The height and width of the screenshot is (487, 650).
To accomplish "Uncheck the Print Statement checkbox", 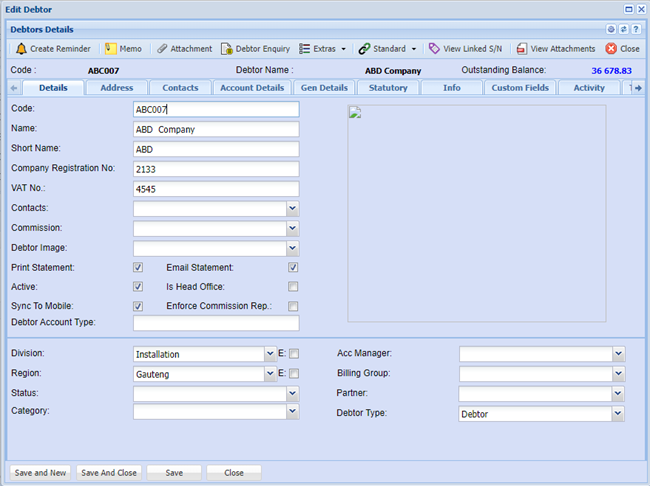I will pos(138,268).
